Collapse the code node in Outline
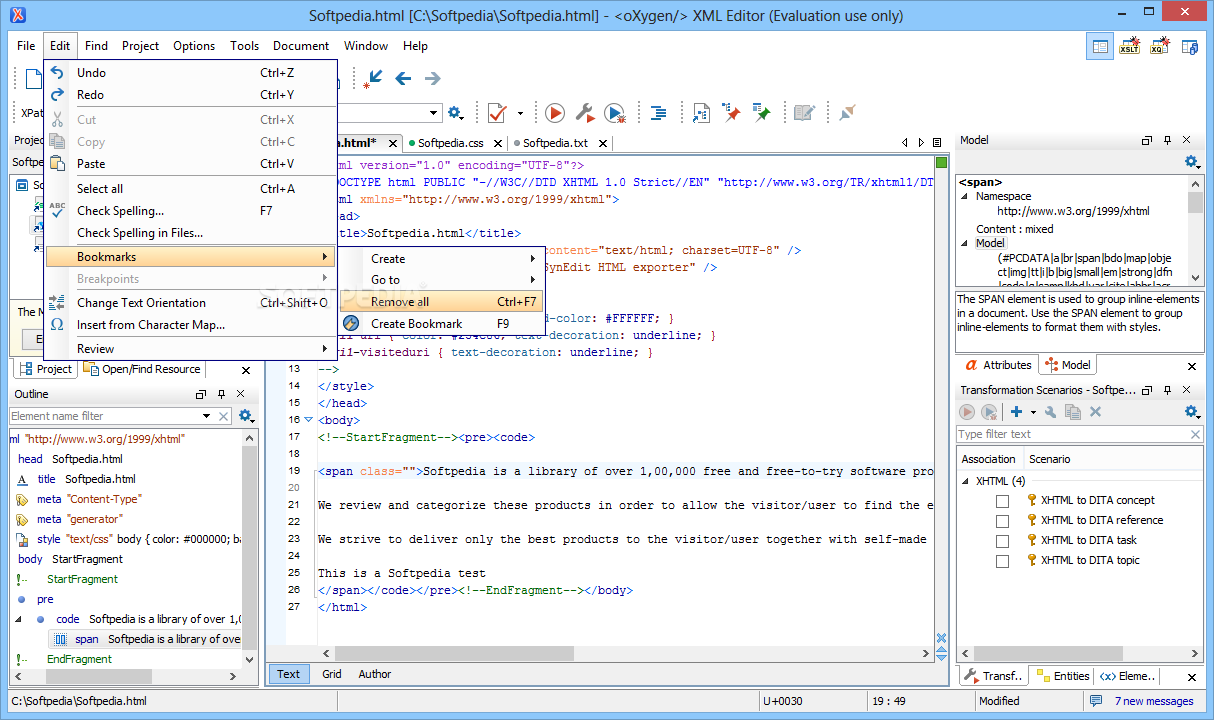 (x=19, y=619)
